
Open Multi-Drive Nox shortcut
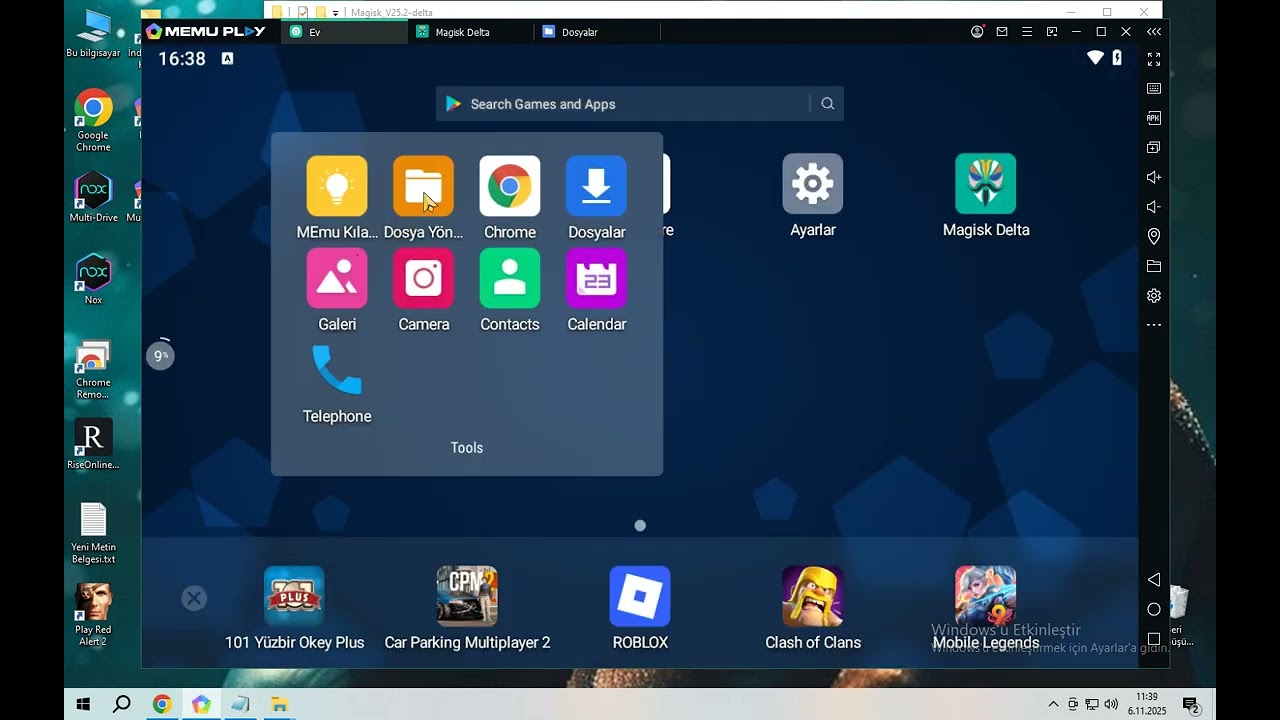click(93, 197)
